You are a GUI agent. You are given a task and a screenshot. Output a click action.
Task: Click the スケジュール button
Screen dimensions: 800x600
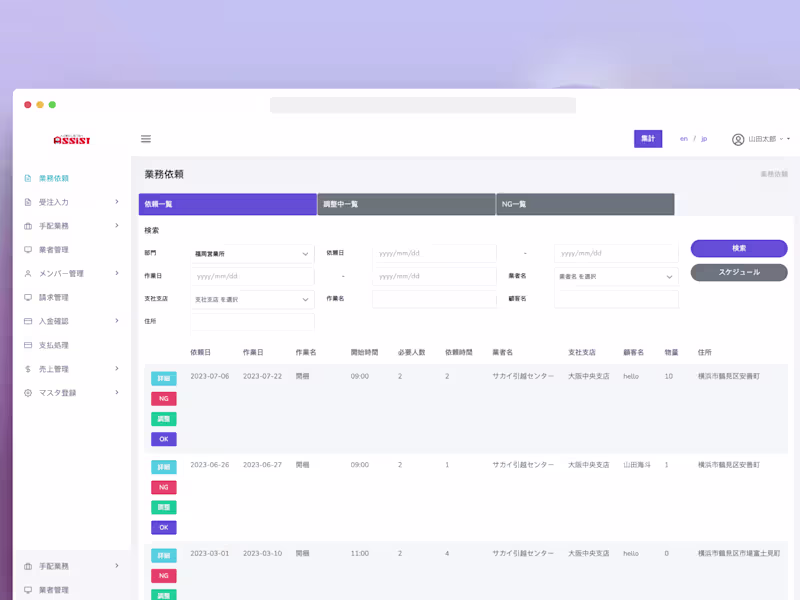(739, 272)
